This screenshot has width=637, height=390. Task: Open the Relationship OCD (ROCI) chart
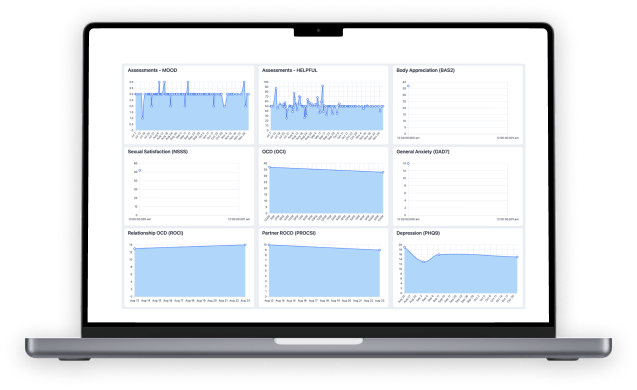[189, 268]
